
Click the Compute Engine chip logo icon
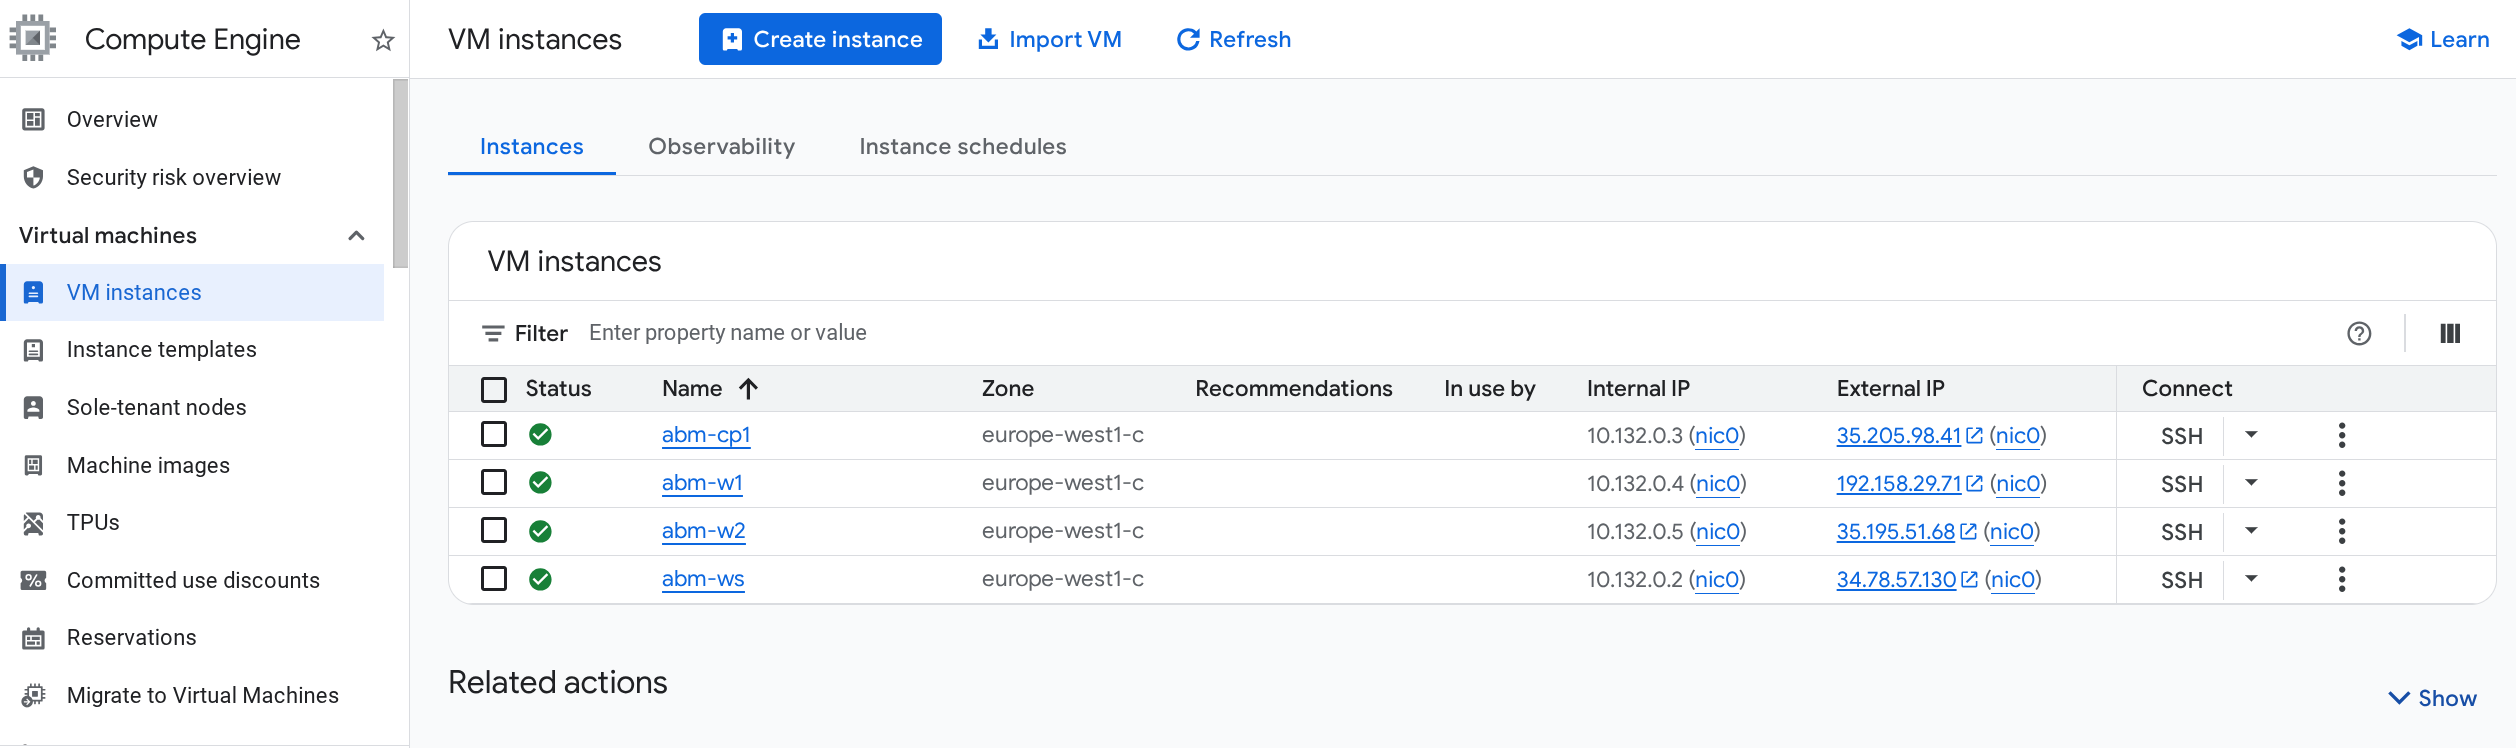point(33,38)
